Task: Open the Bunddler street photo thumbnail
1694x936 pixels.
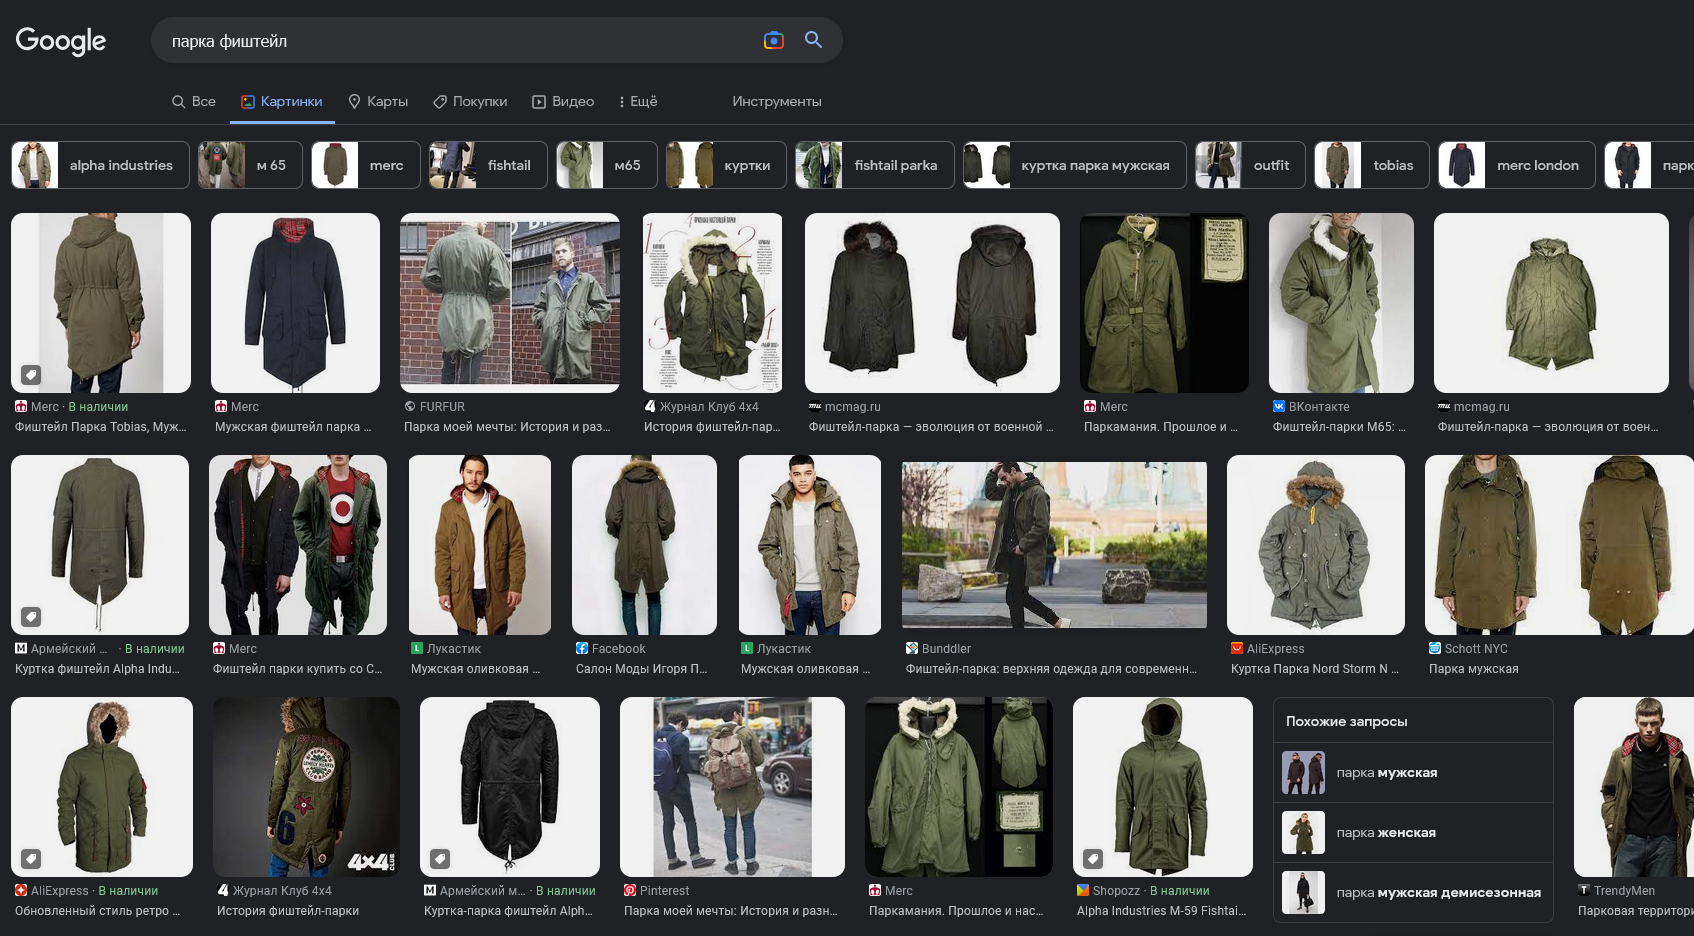Action: [1054, 545]
